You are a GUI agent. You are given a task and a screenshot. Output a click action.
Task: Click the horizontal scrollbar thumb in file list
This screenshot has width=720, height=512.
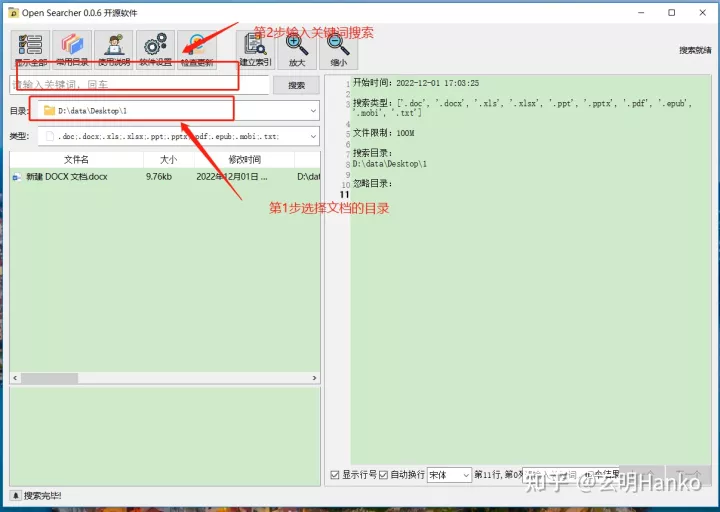click(49, 378)
